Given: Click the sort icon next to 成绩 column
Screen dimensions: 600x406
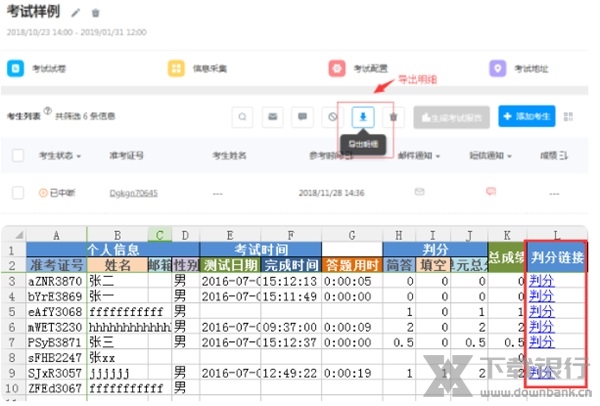Looking at the screenshot, I should click(564, 156).
